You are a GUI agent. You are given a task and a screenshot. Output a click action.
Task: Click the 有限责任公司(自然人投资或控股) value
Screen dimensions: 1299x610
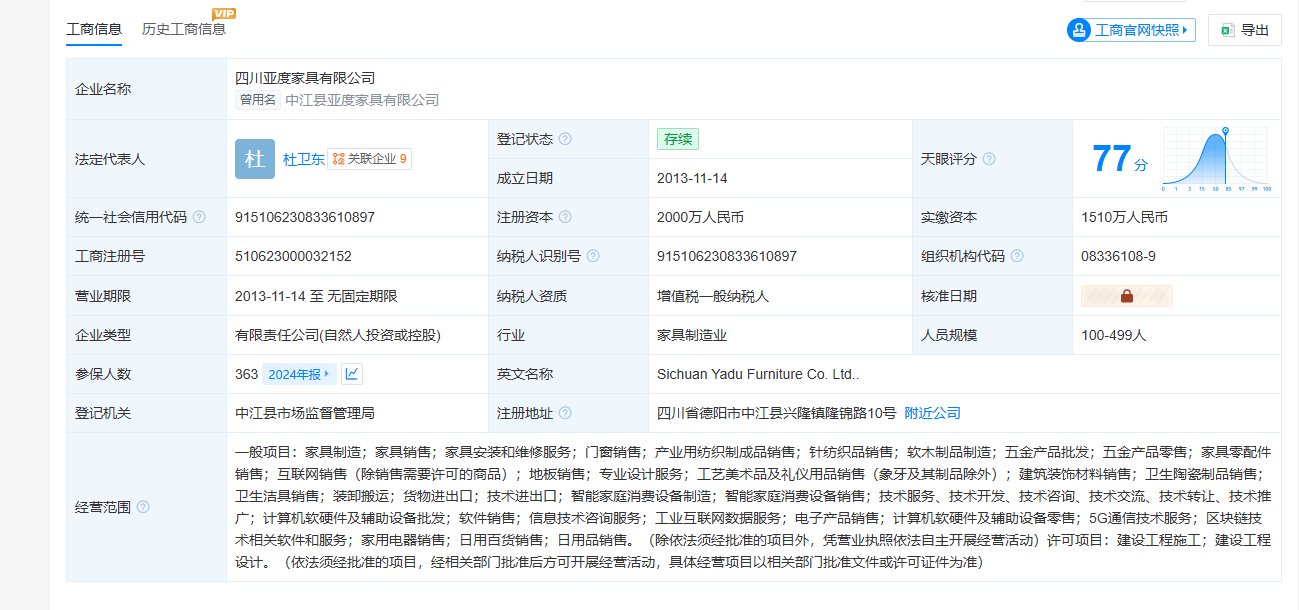338,335
